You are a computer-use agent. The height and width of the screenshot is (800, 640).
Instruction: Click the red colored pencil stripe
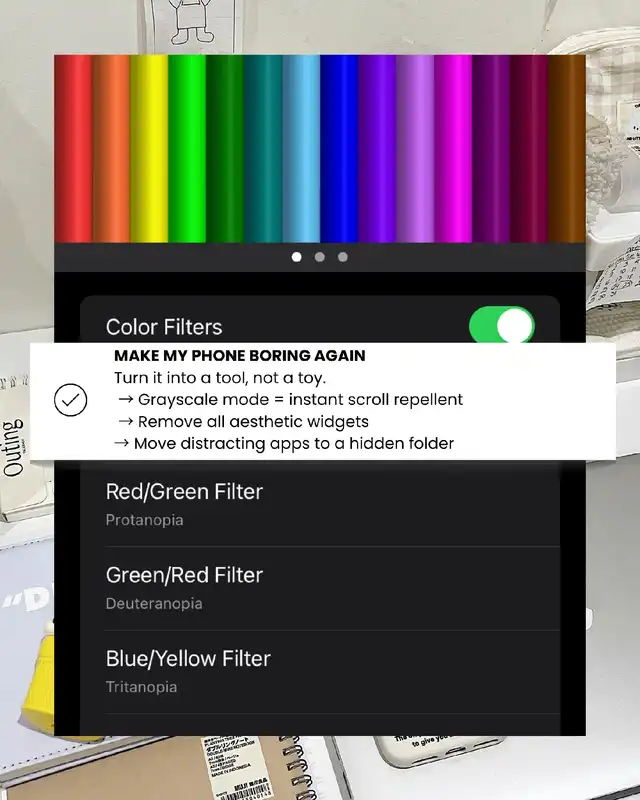(x=73, y=148)
